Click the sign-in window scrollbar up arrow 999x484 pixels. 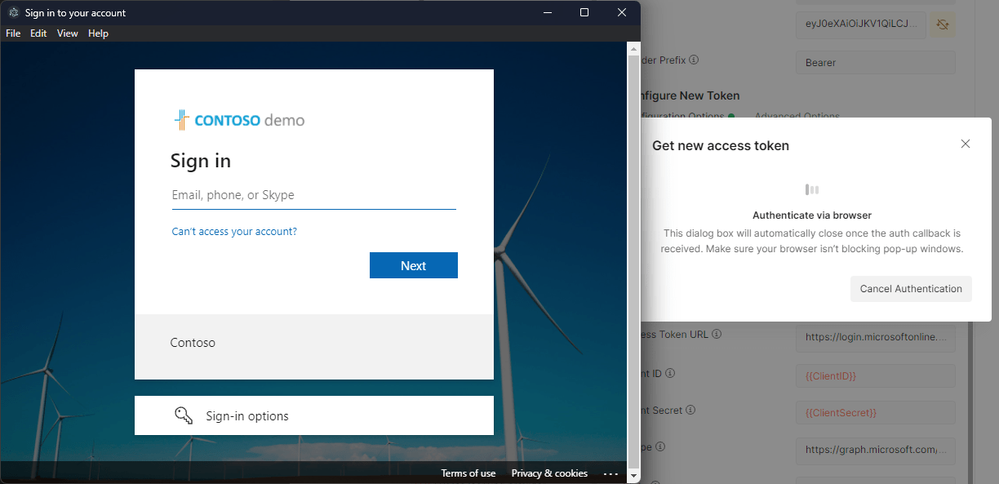pyautogui.click(x=633, y=48)
